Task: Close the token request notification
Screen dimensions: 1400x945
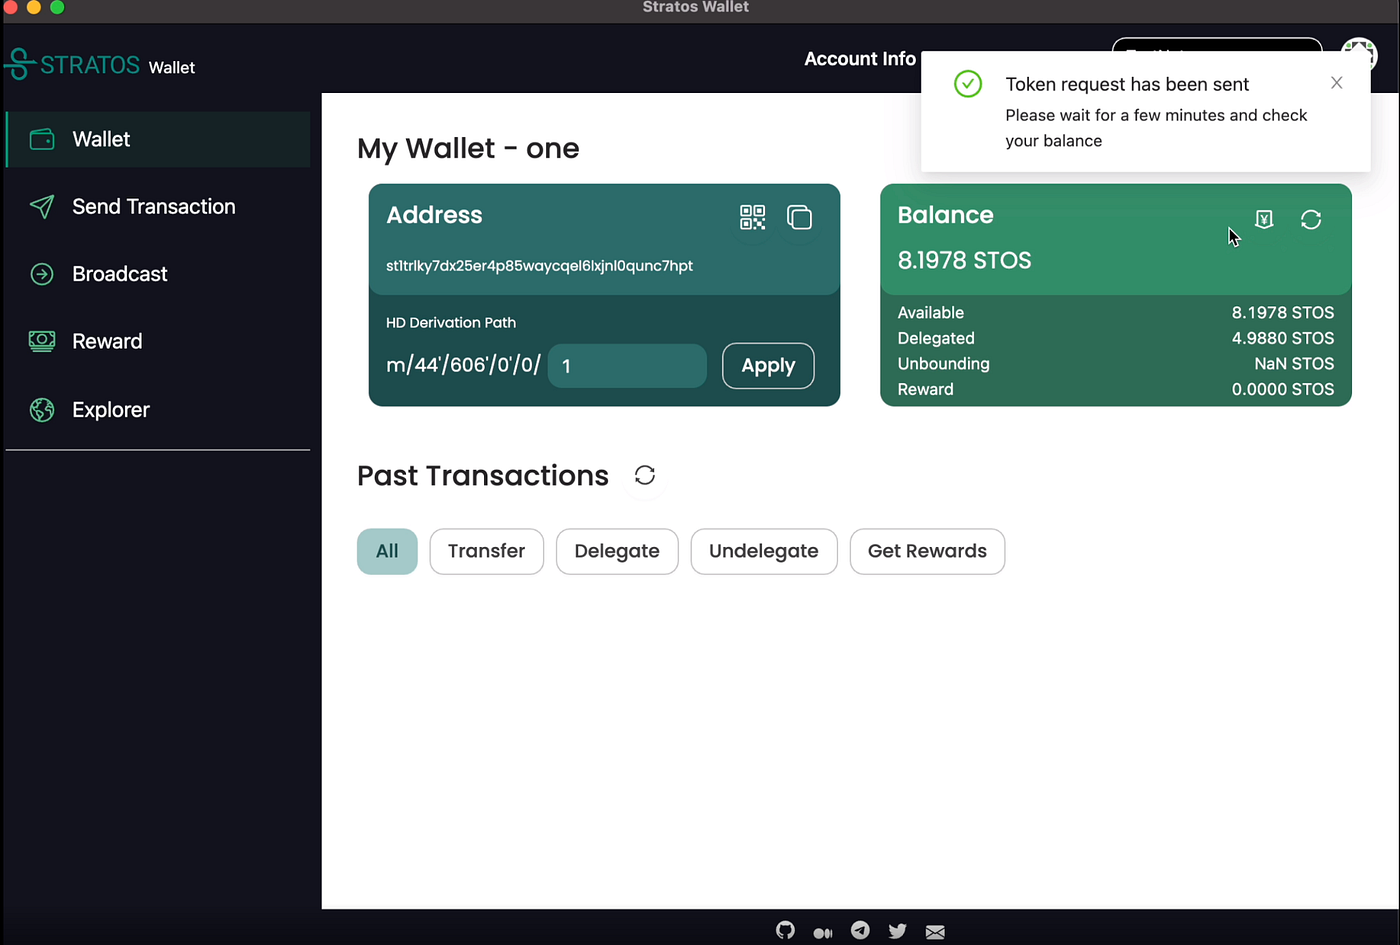Action: (1337, 83)
